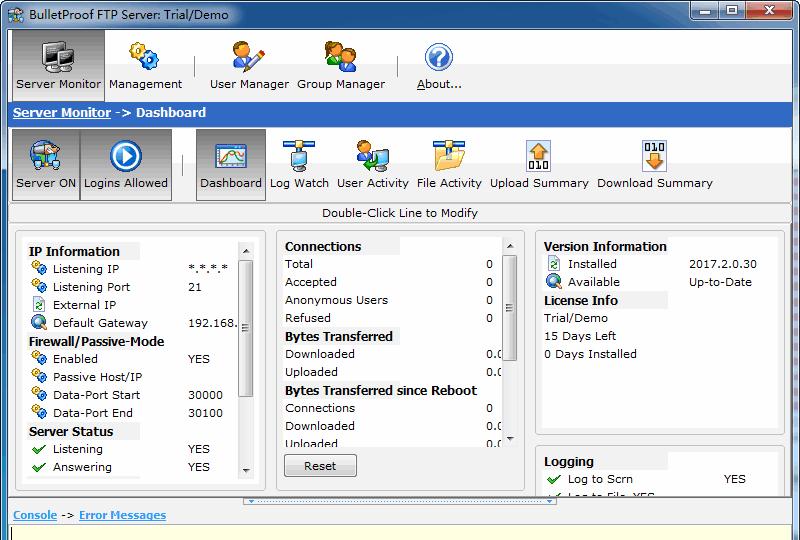Minimize the BulletProof FTP Server window
The image size is (800, 540).
pyautogui.click(x=705, y=10)
